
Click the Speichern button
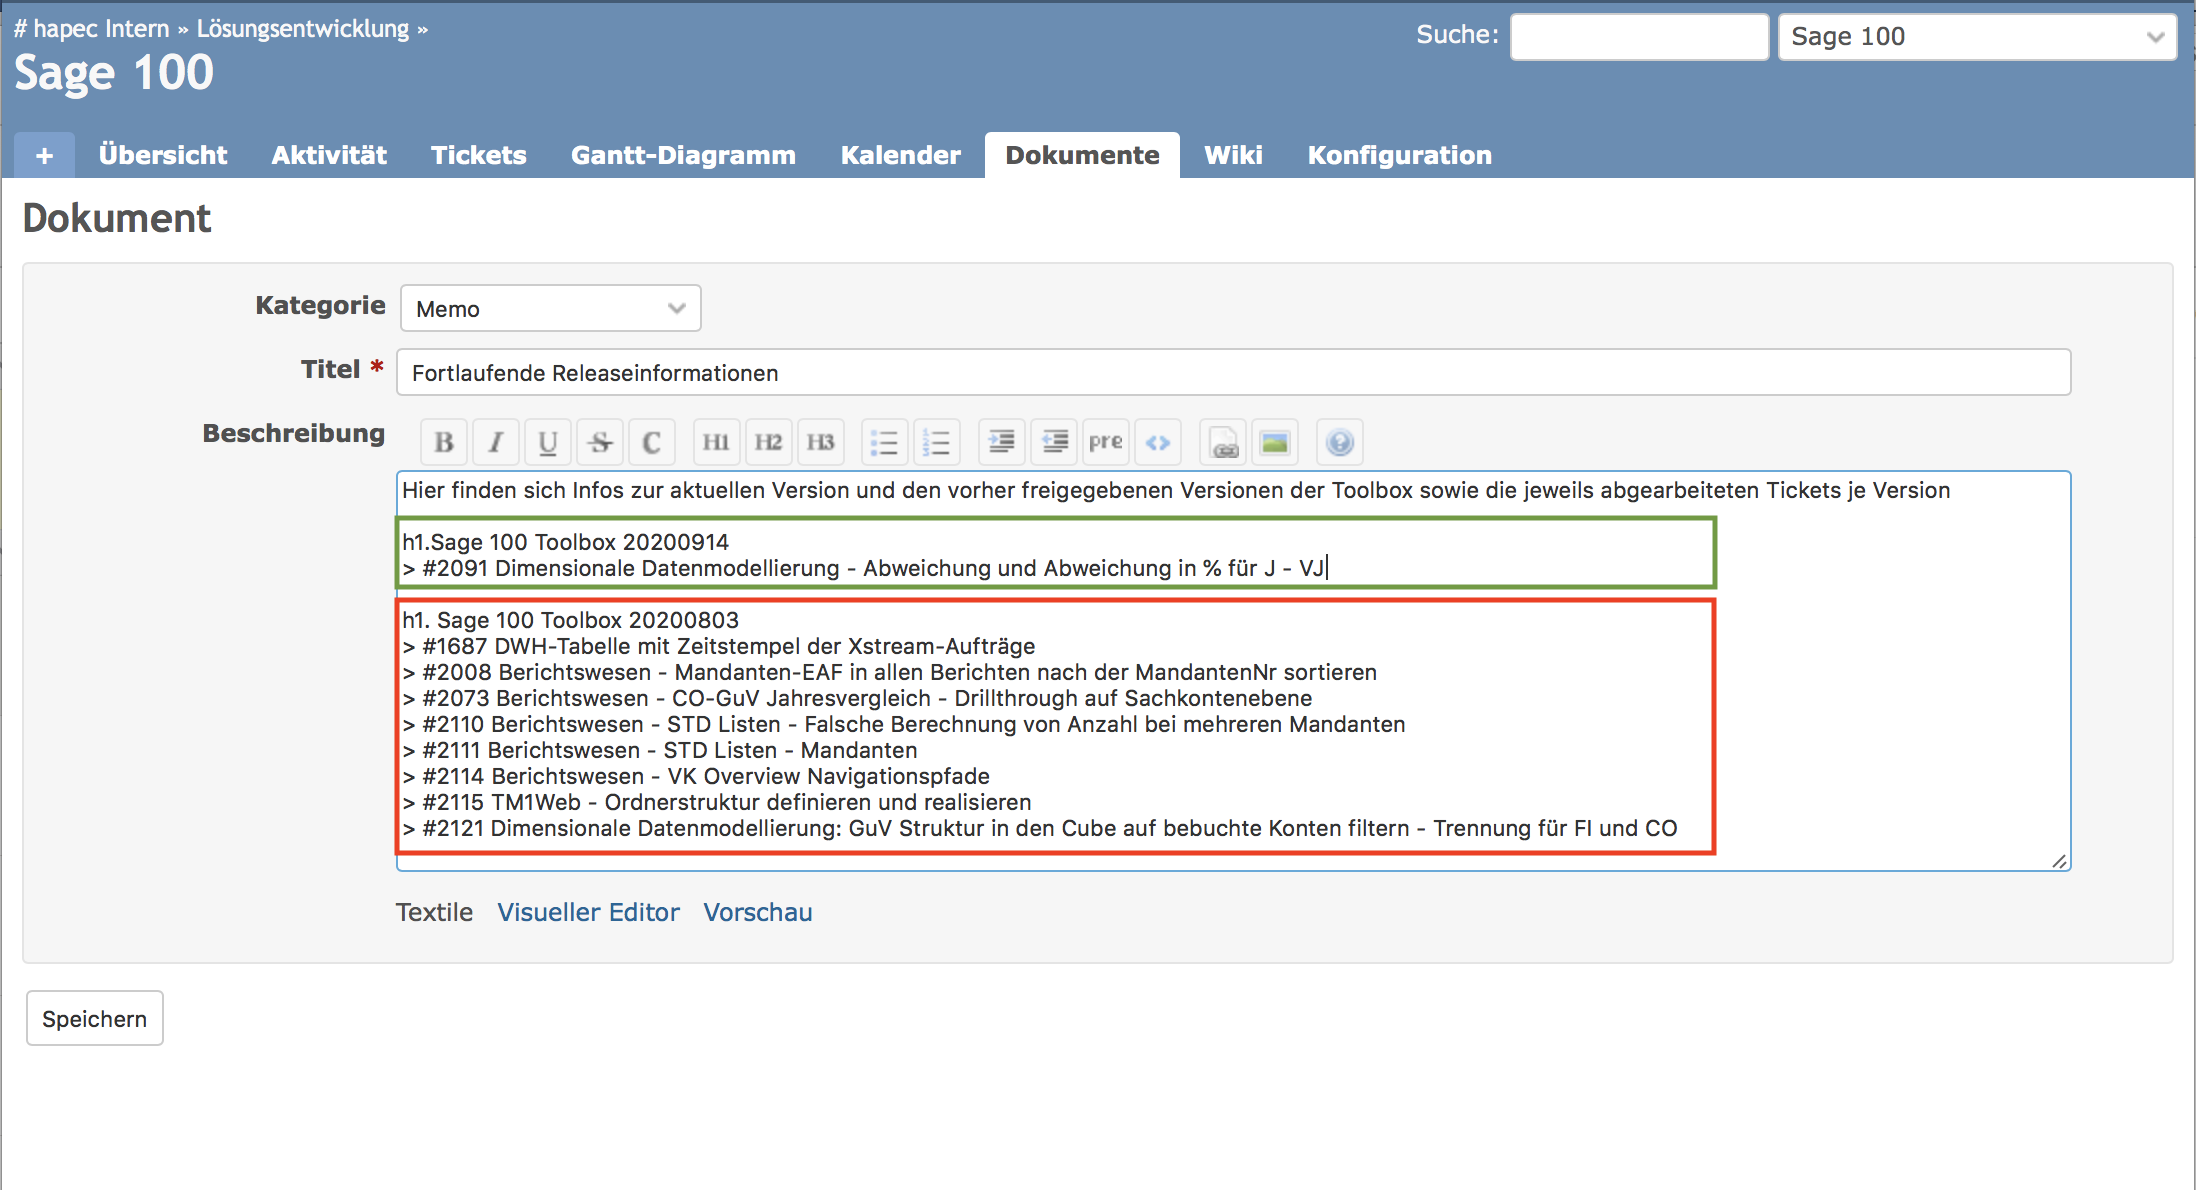(x=94, y=1018)
